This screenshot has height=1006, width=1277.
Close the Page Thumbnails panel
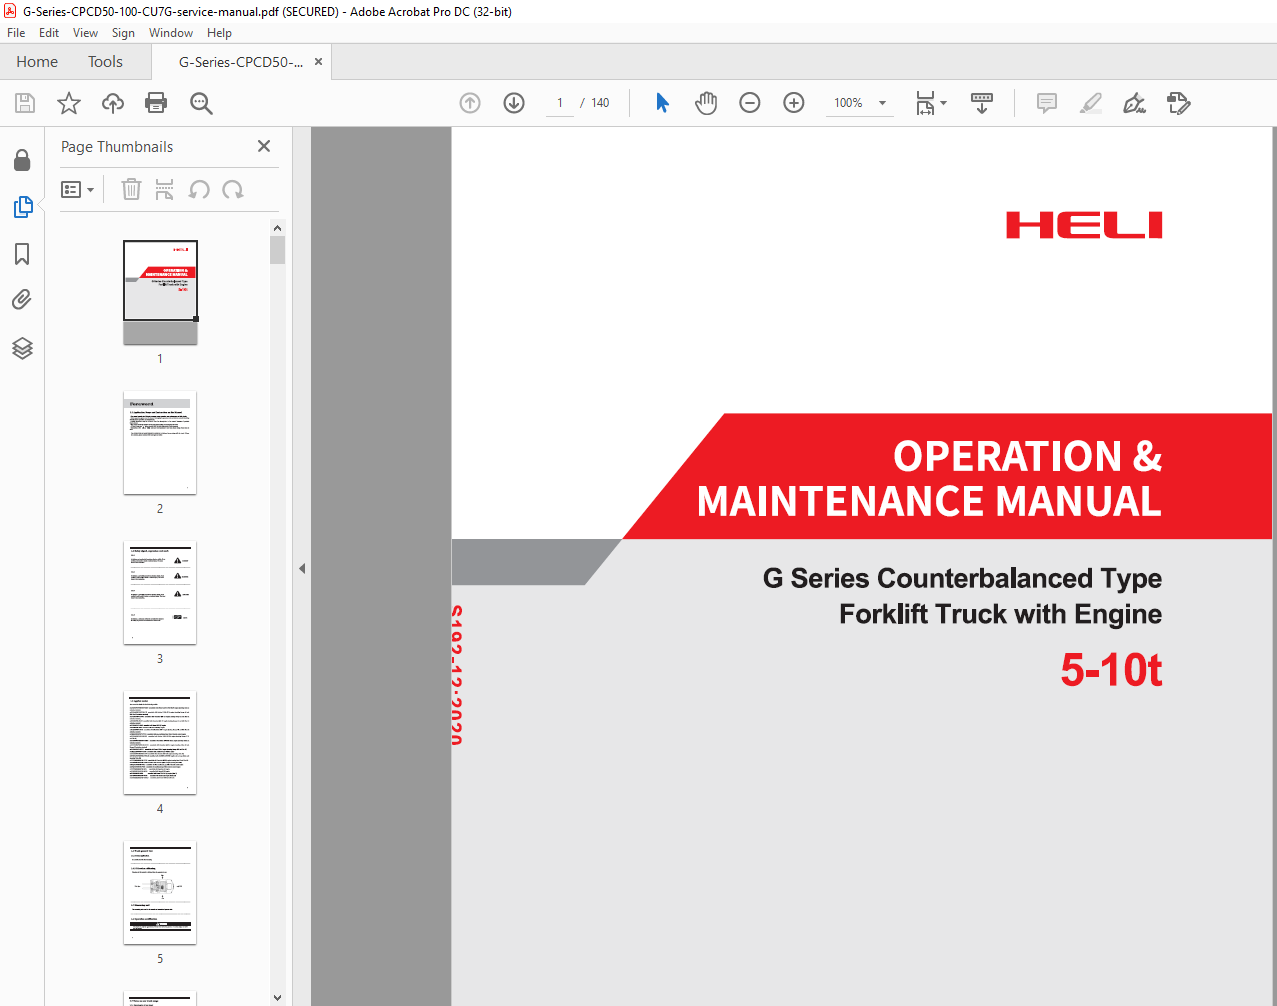point(264,146)
